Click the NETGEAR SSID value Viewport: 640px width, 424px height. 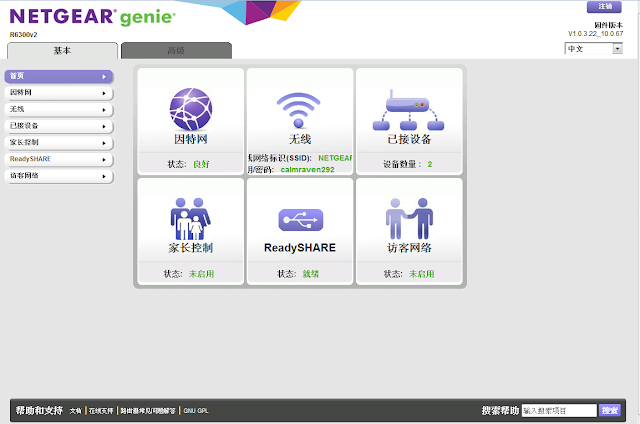pos(335,158)
